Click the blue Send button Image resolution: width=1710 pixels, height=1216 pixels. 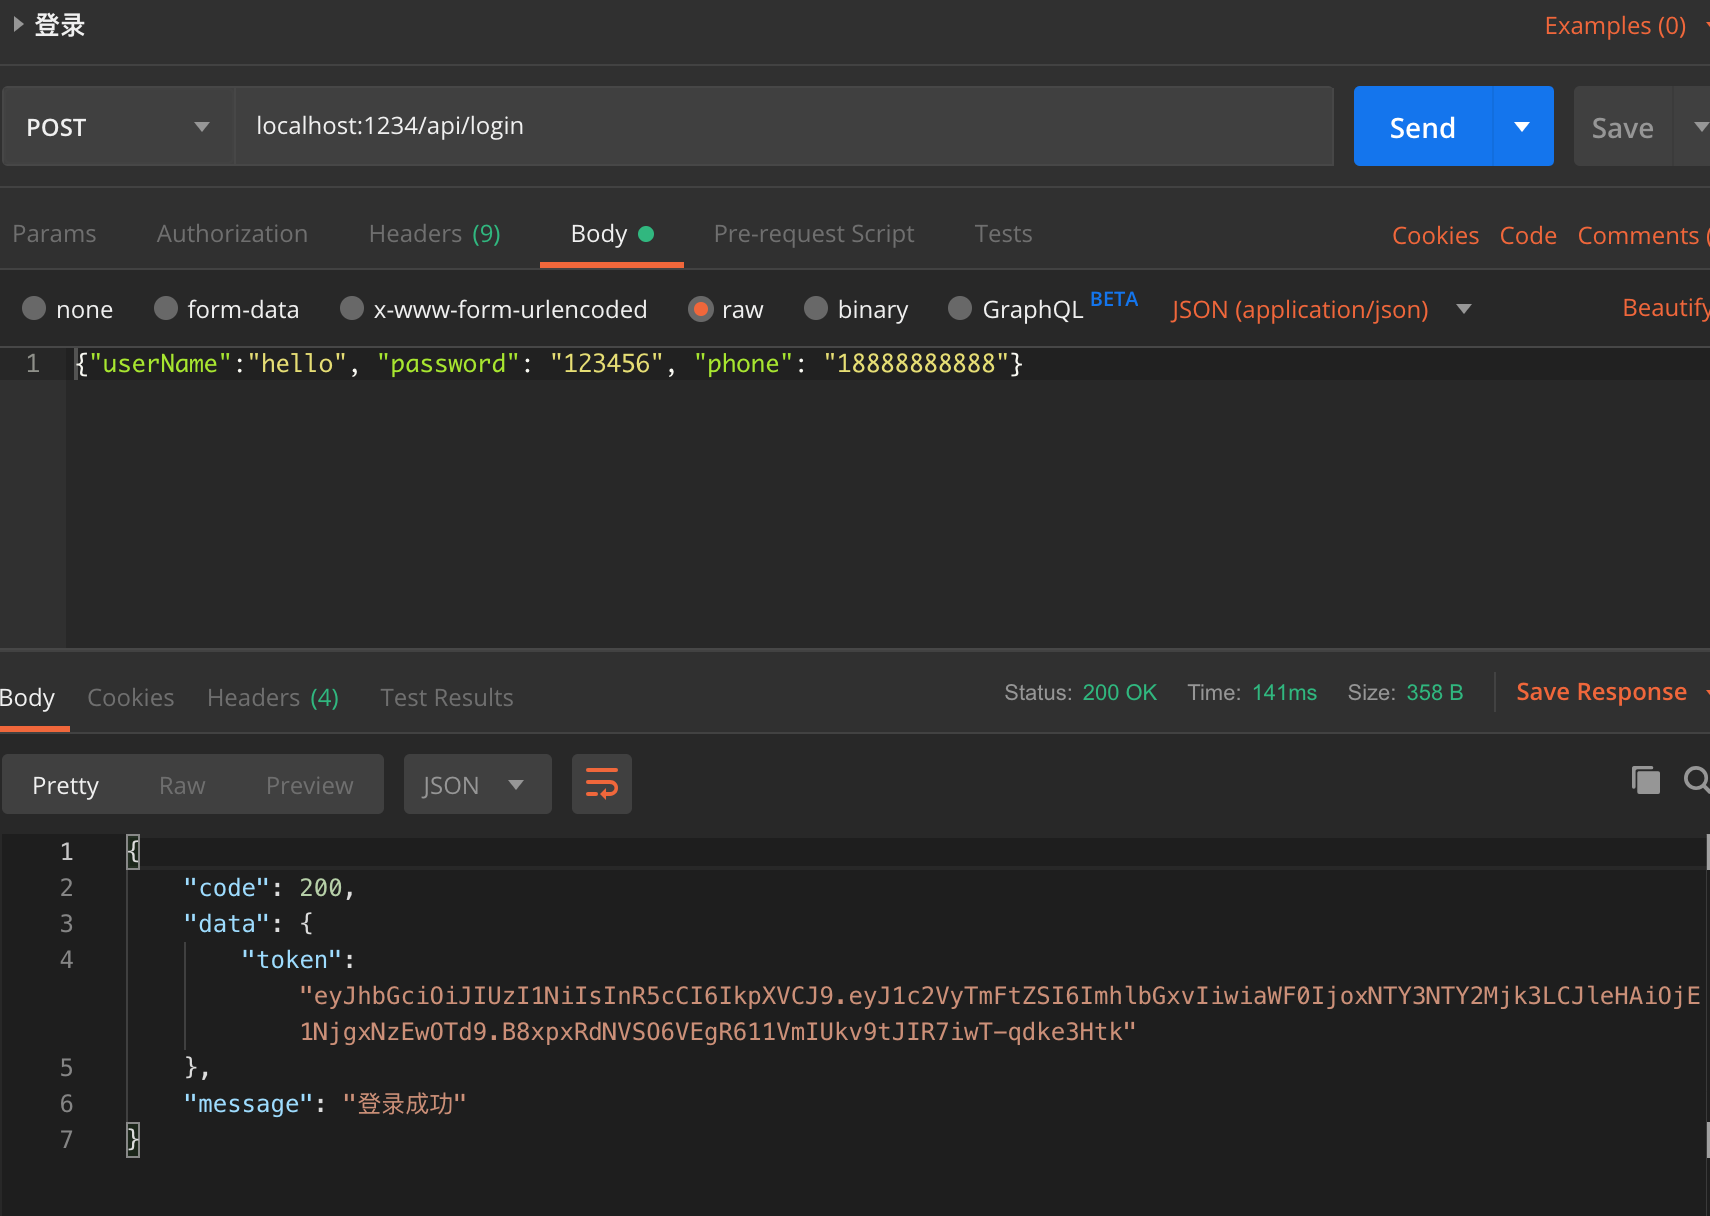click(x=1422, y=127)
